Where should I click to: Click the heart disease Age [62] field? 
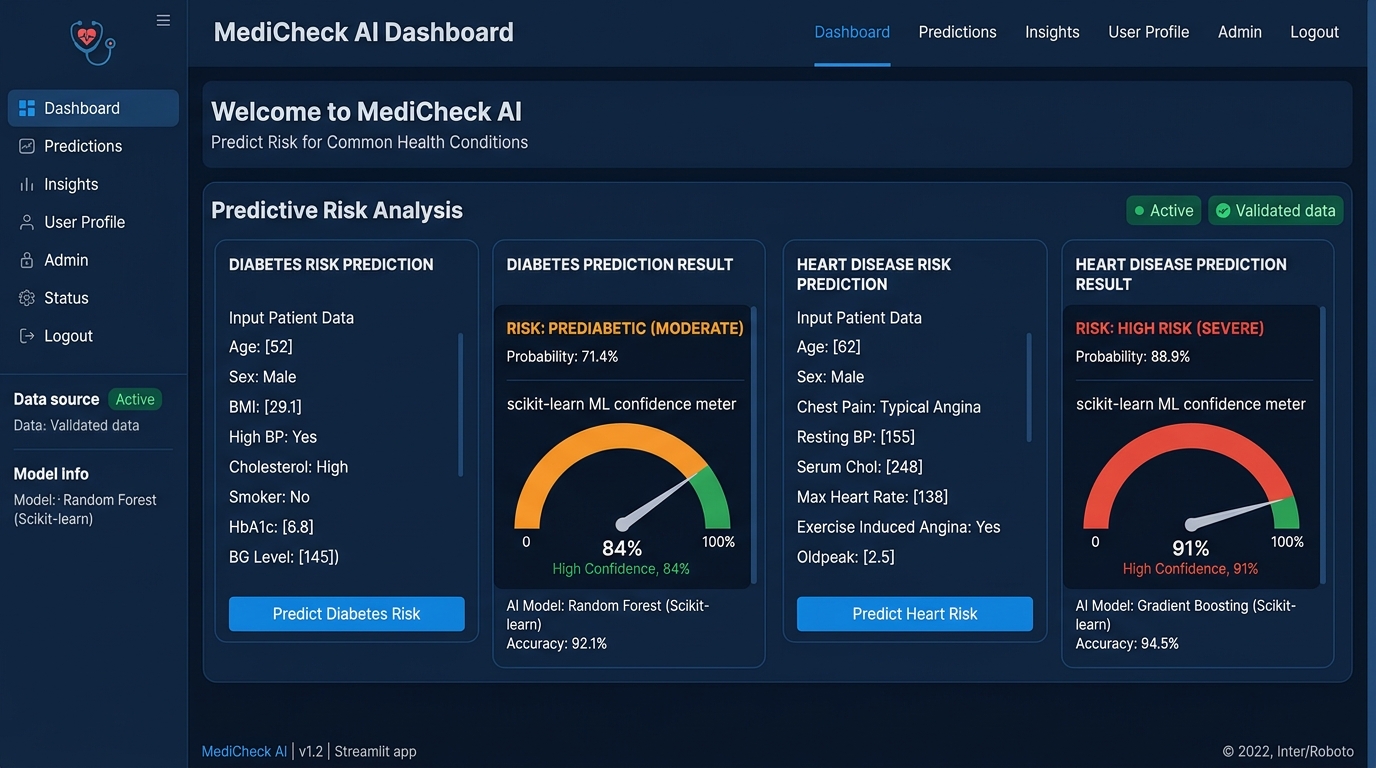(829, 347)
